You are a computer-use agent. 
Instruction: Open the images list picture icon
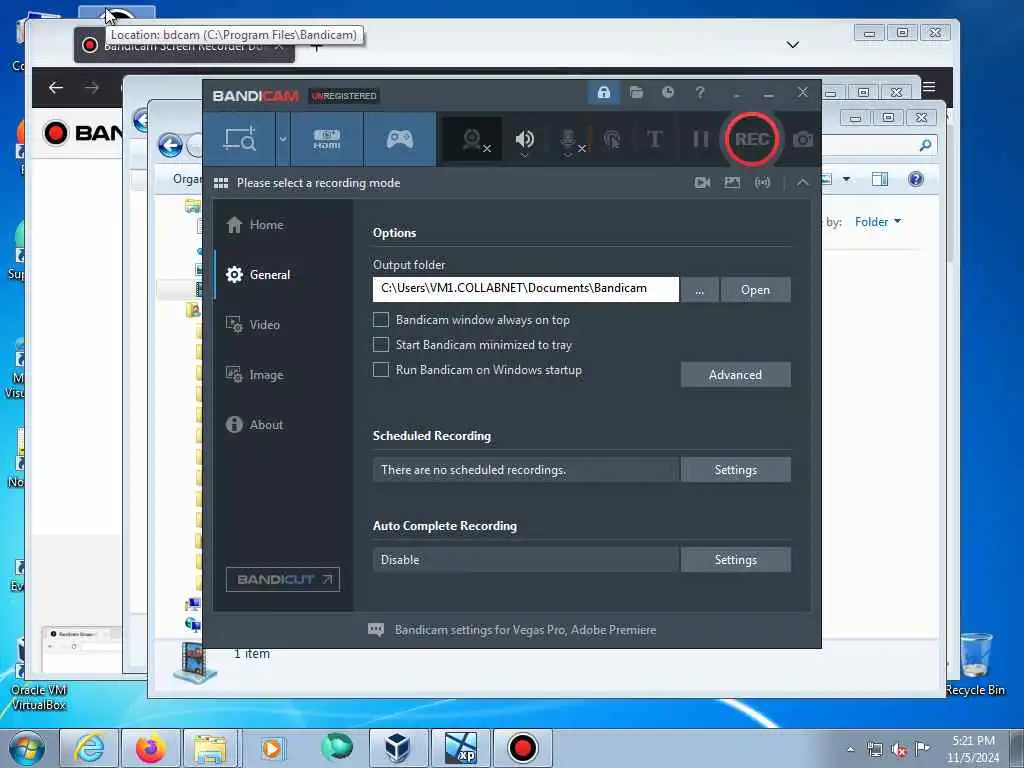point(732,183)
